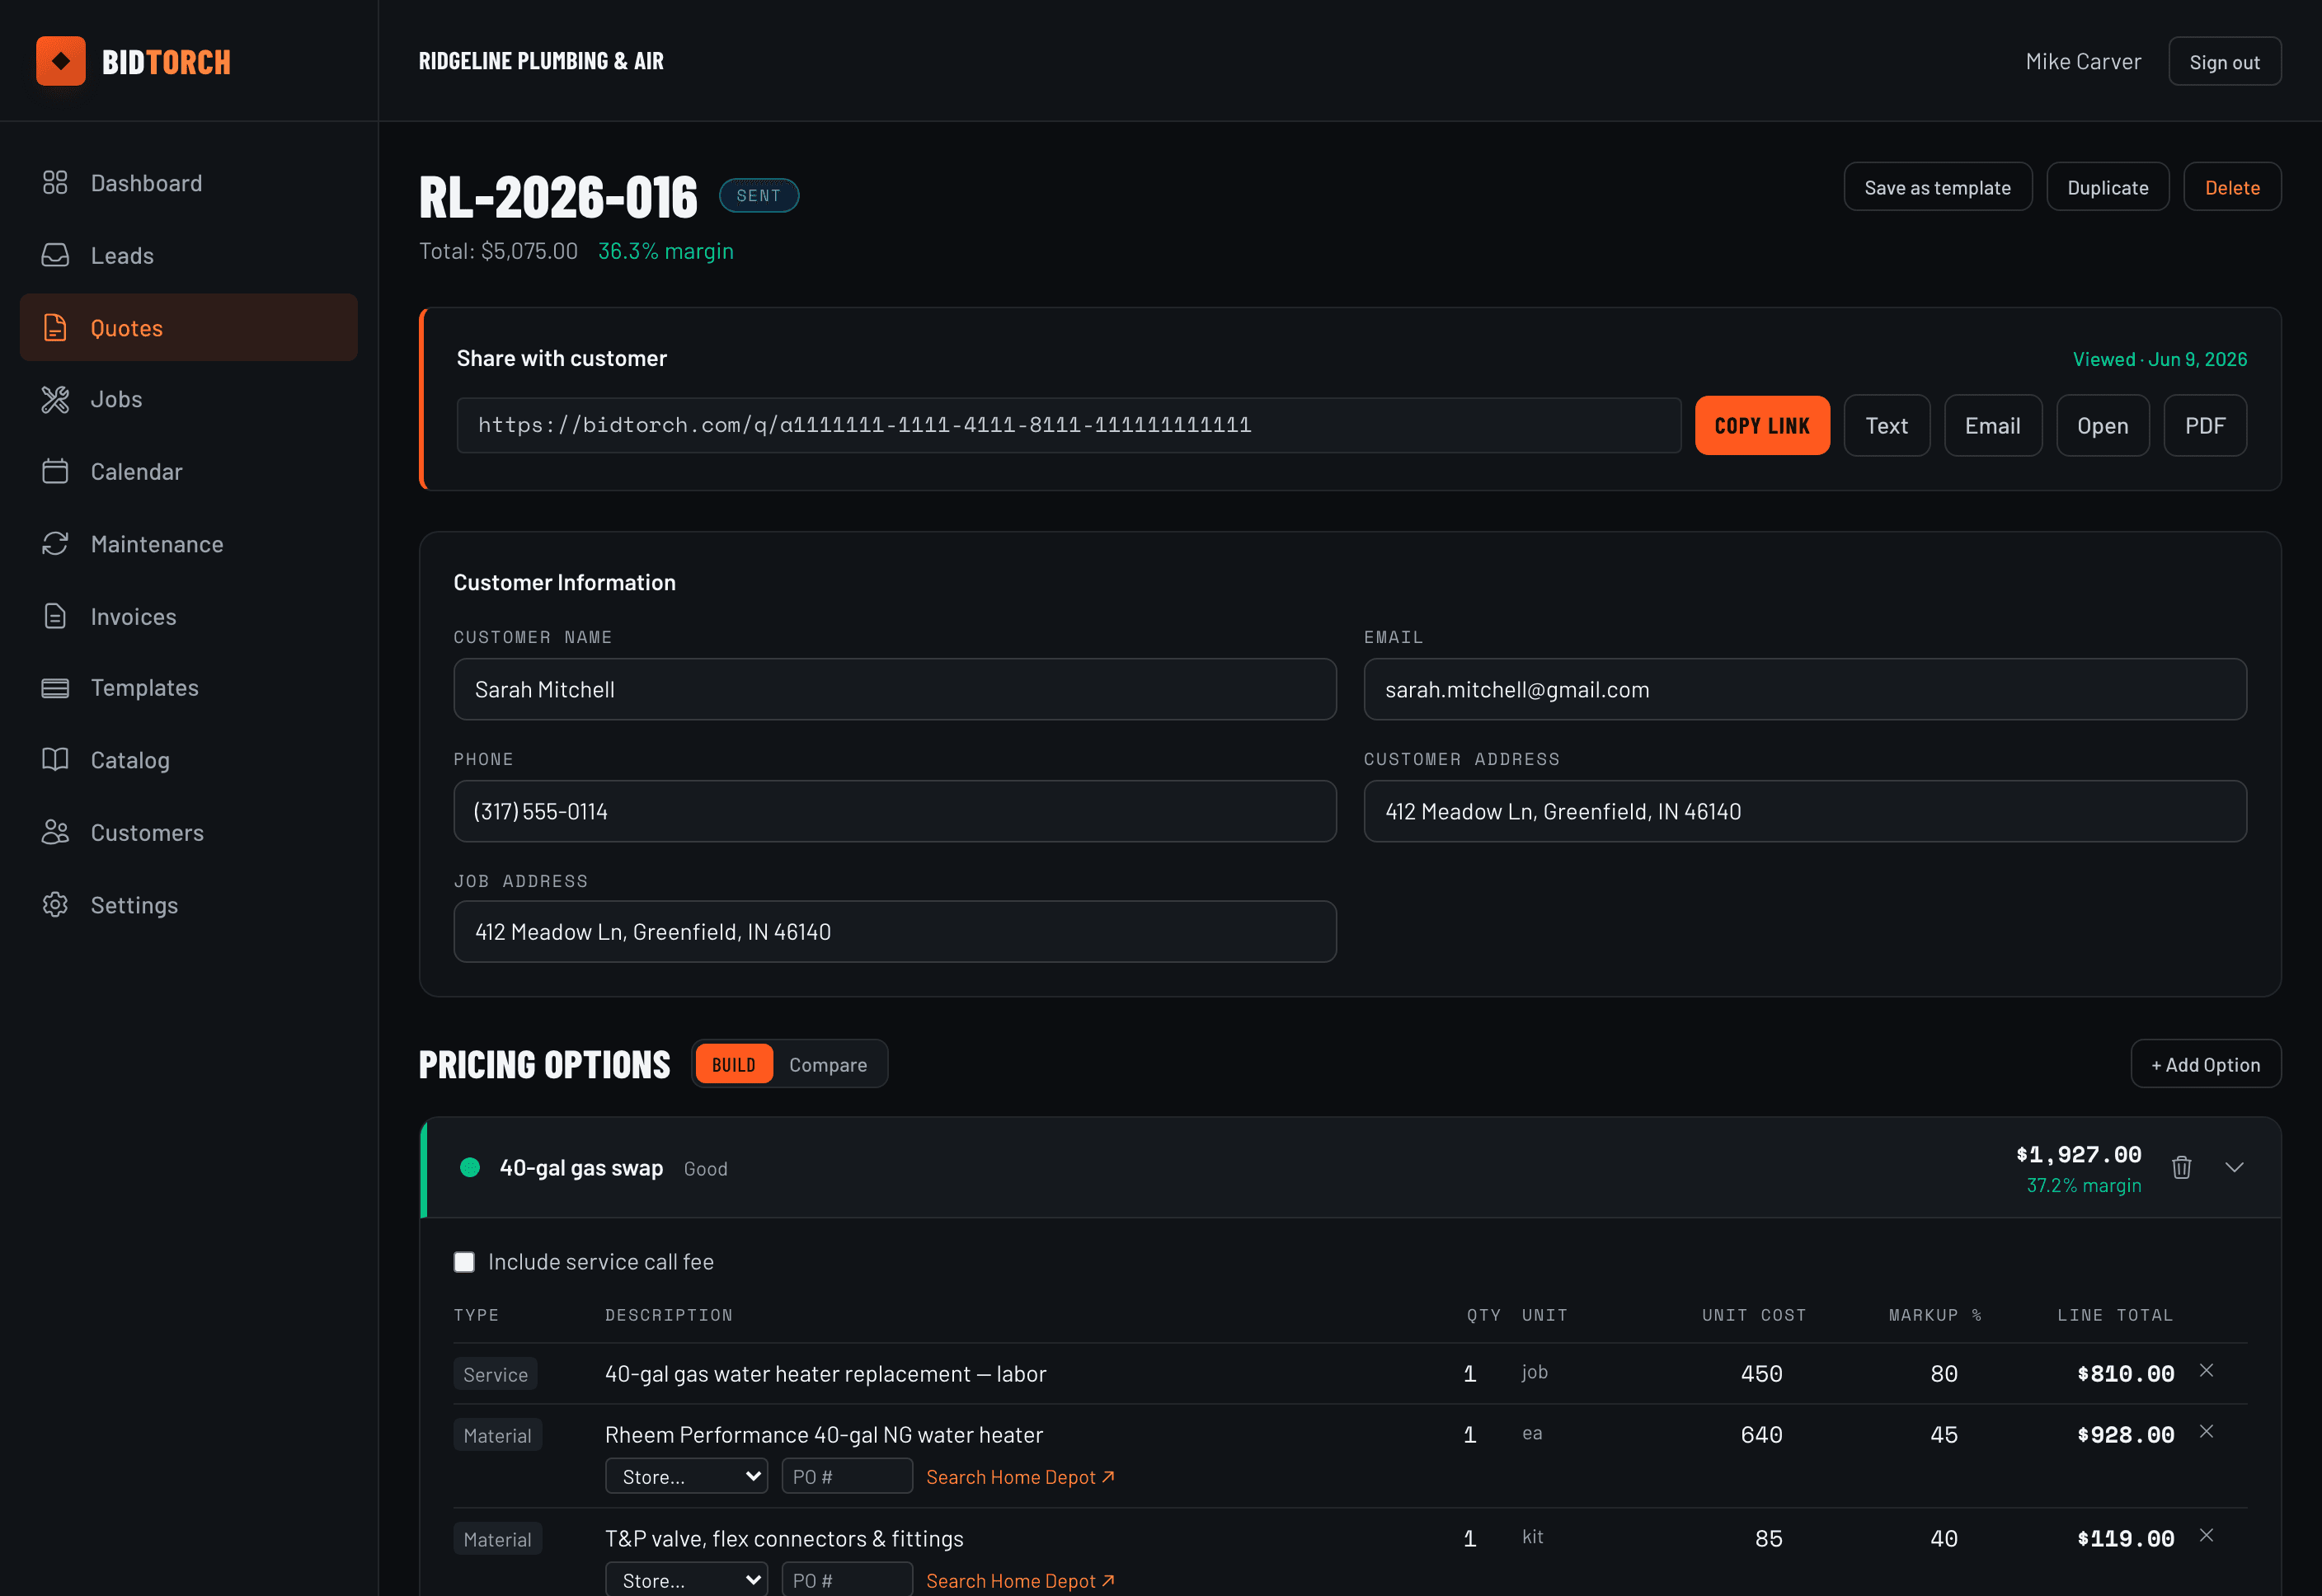Image resolution: width=2322 pixels, height=1596 pixels.
Task: Click the Delete quote button
Action: pyautogui.click(x=2232, y=187)
